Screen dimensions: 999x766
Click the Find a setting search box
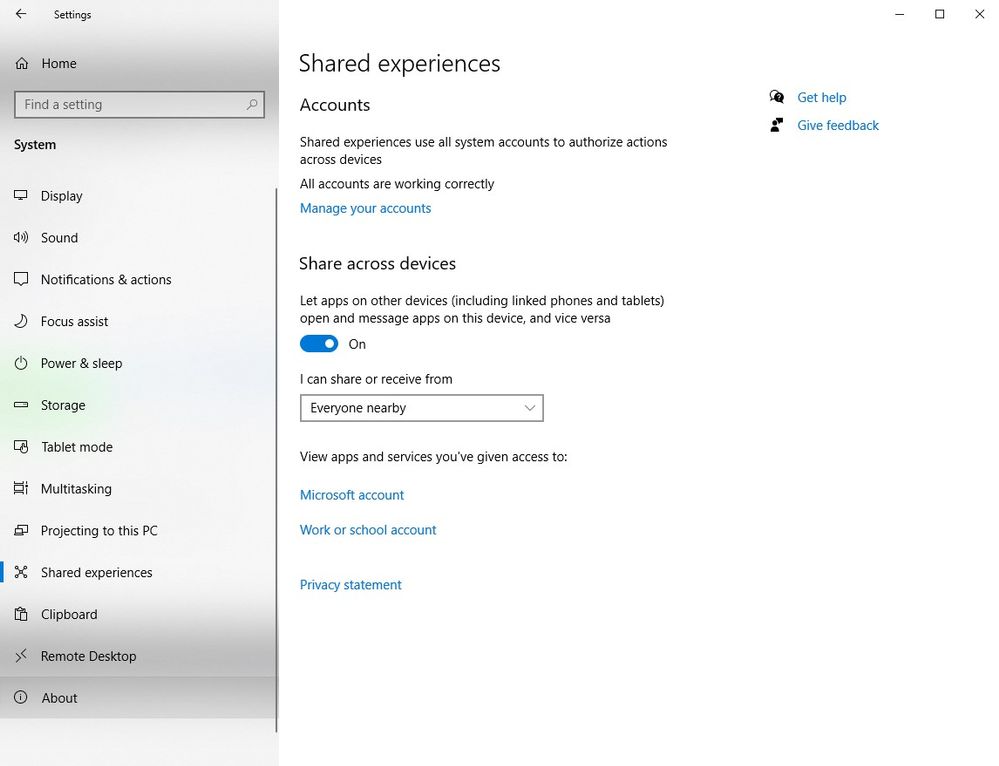click(140, 105)
